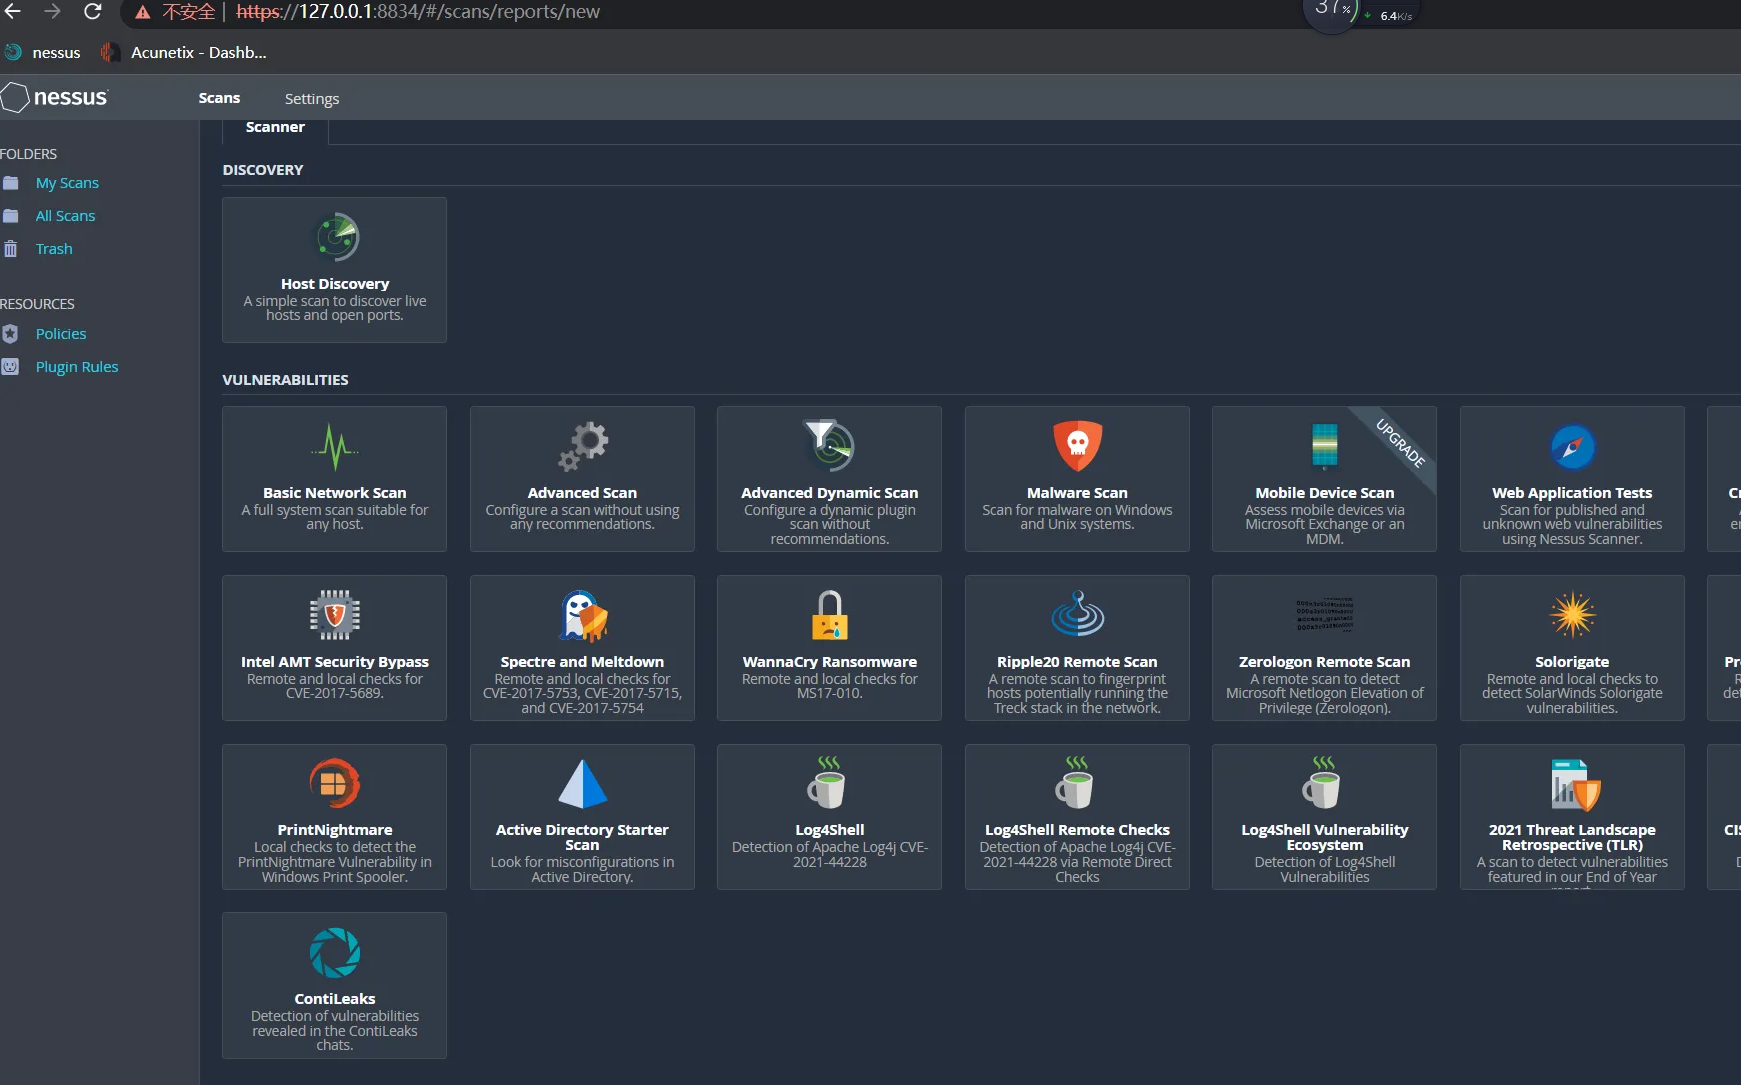Click the Malware Scan skull shield icon

coord(1077,446)
